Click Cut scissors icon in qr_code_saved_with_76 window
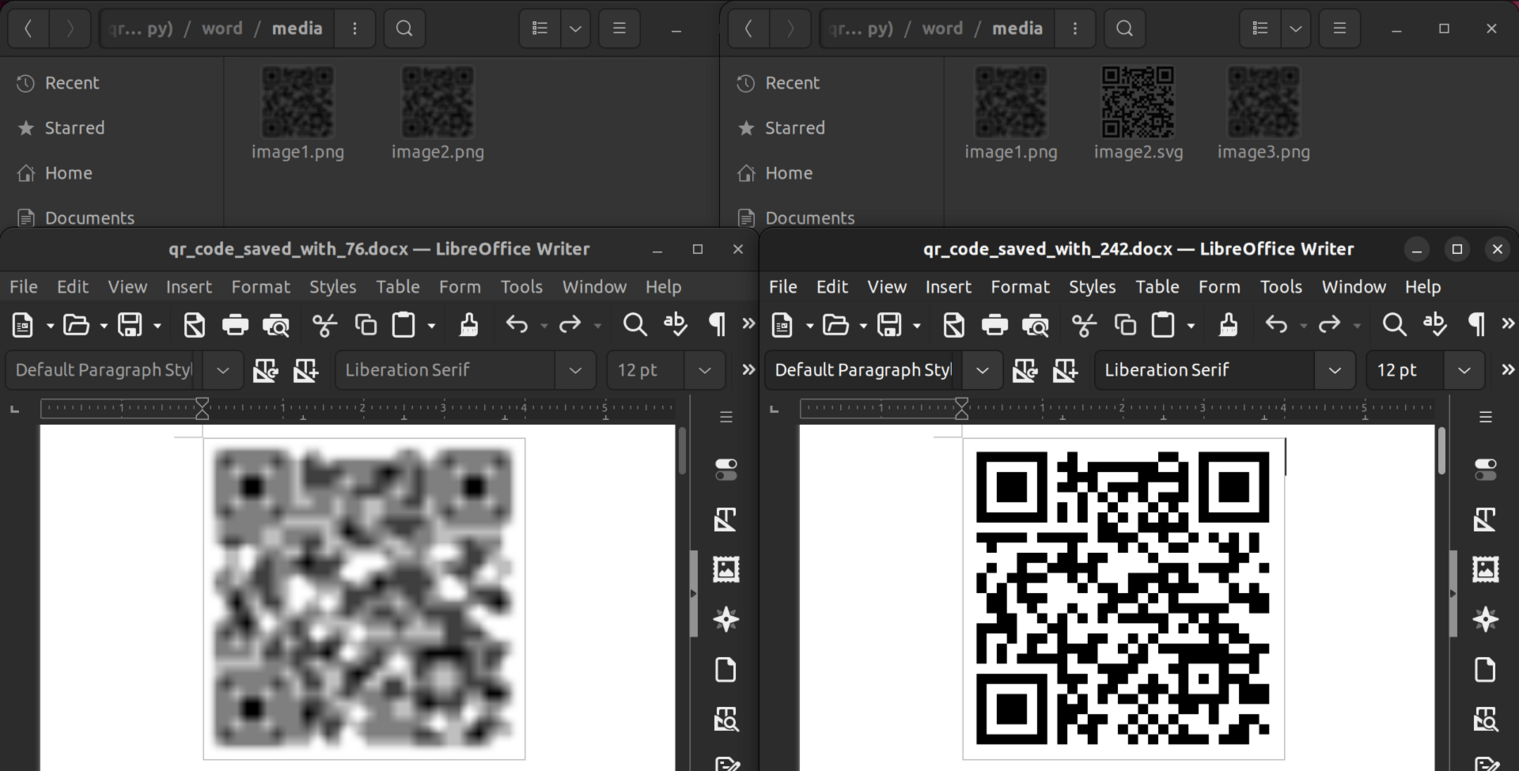1519x771 pixels. (324, 324)
